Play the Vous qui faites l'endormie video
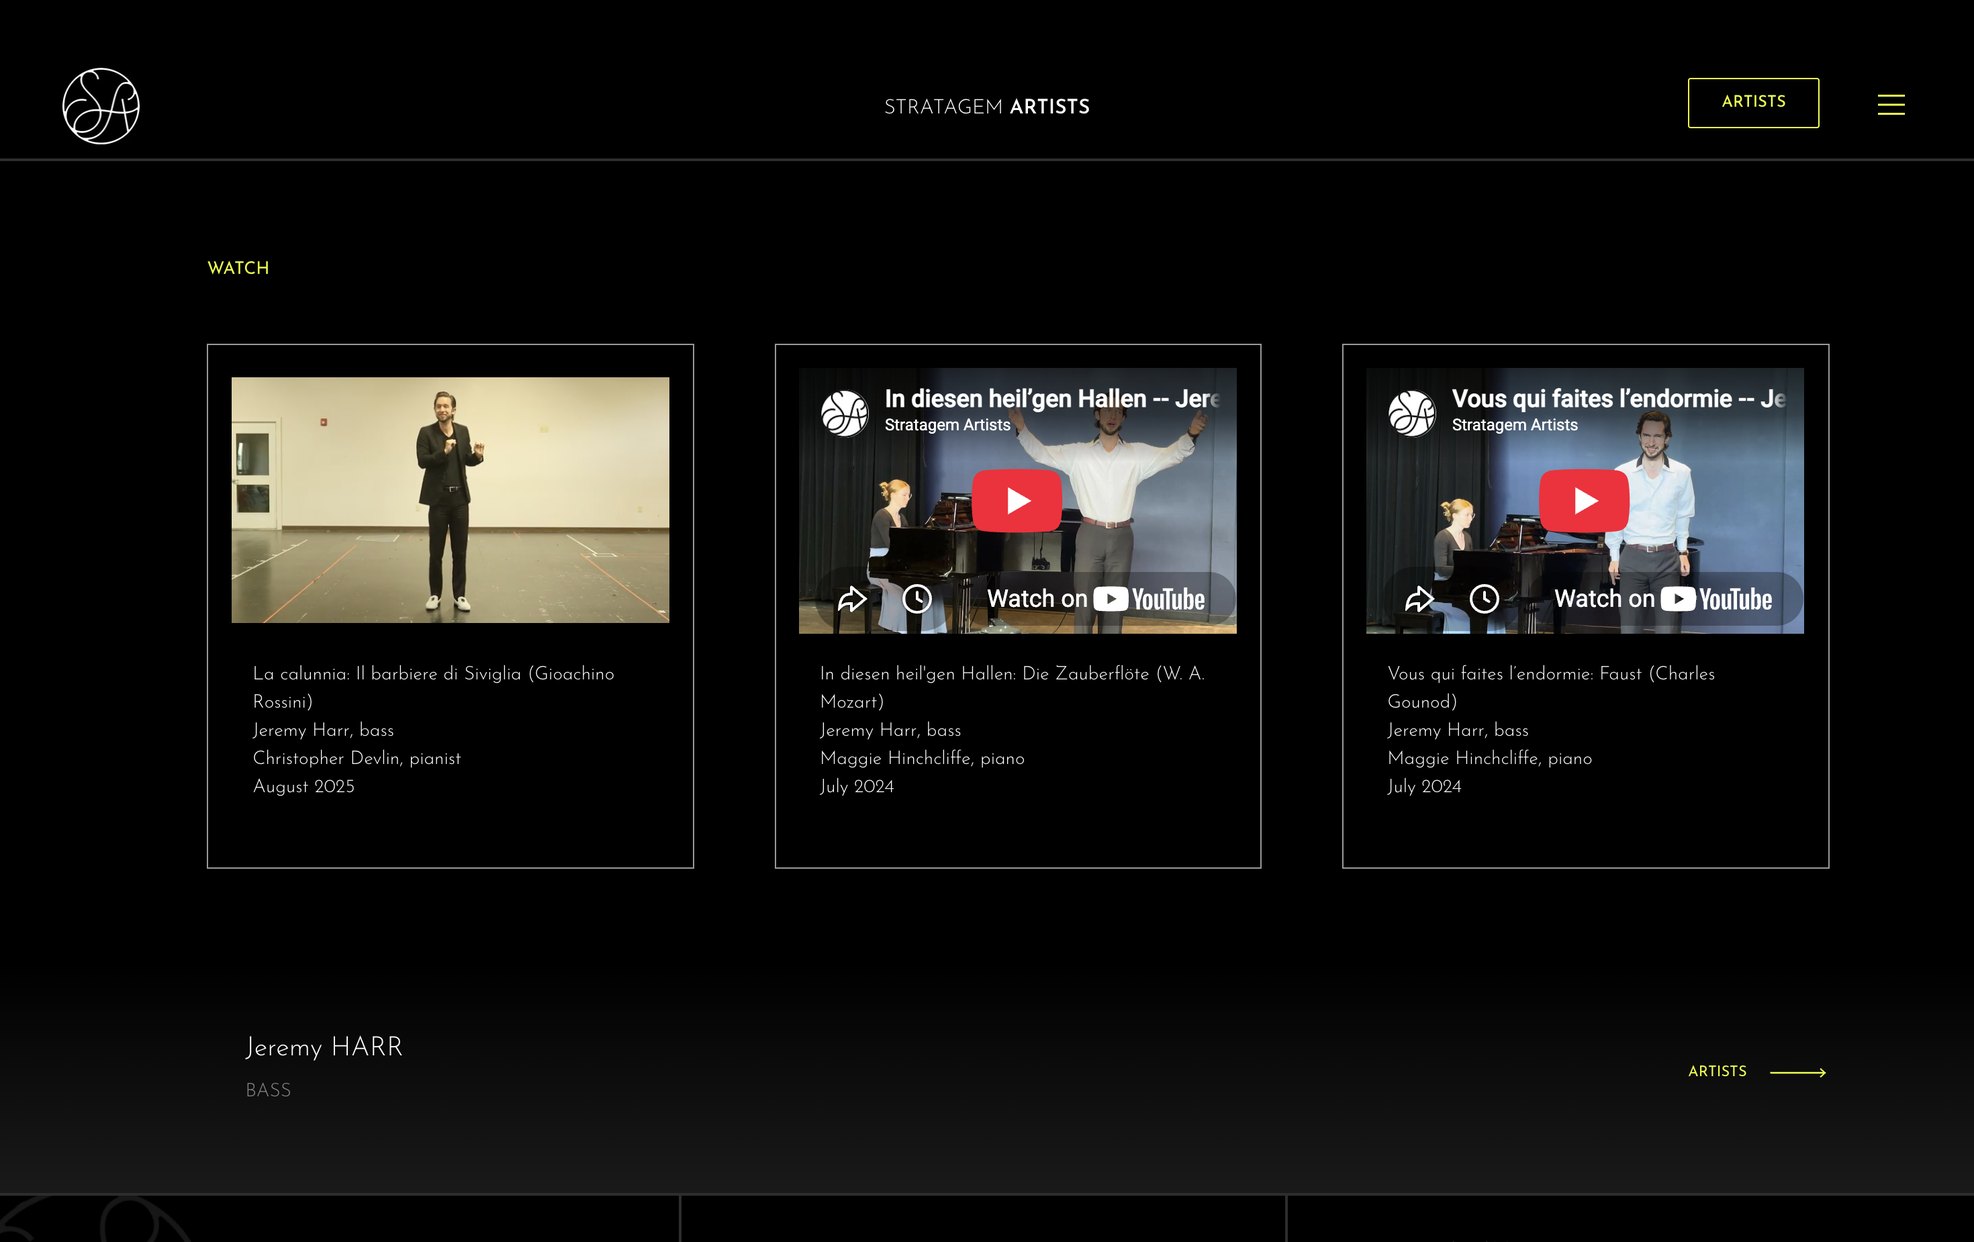 pyautogui.click(x=1584, y=500)
